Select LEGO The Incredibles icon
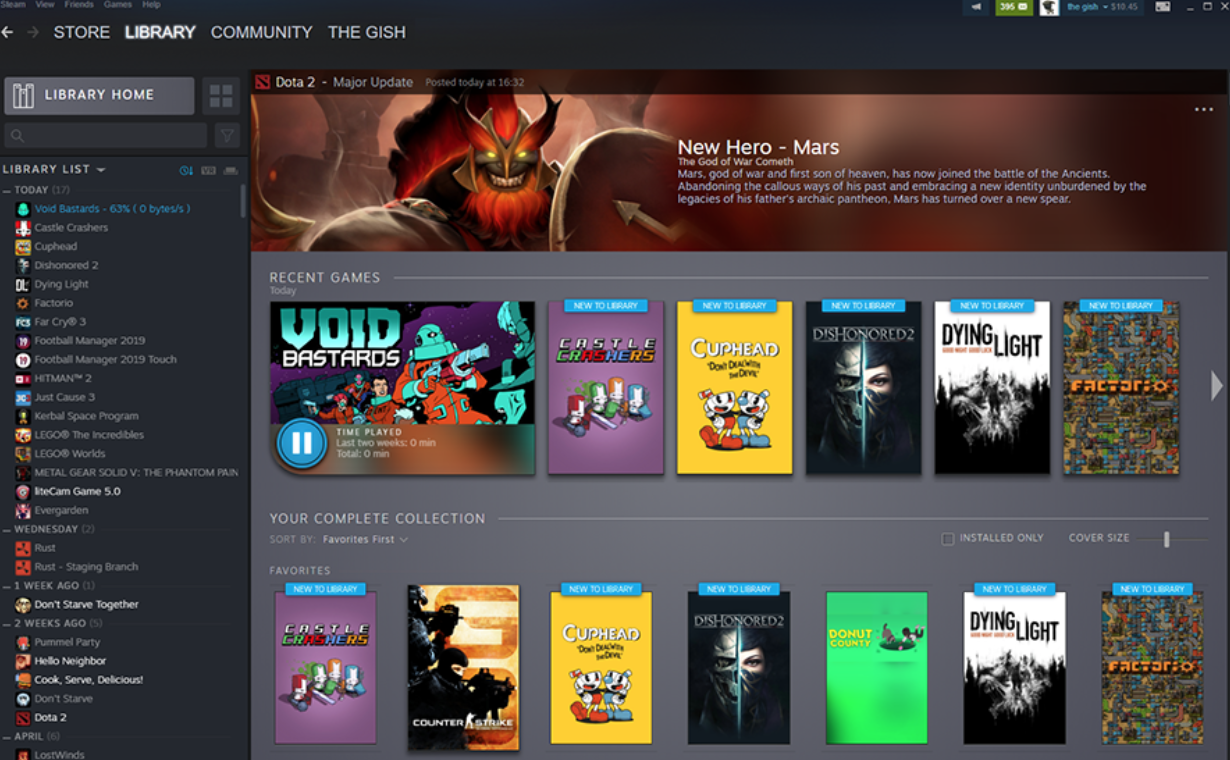Viewport: 1230px width, 760px height. point(23,435)
